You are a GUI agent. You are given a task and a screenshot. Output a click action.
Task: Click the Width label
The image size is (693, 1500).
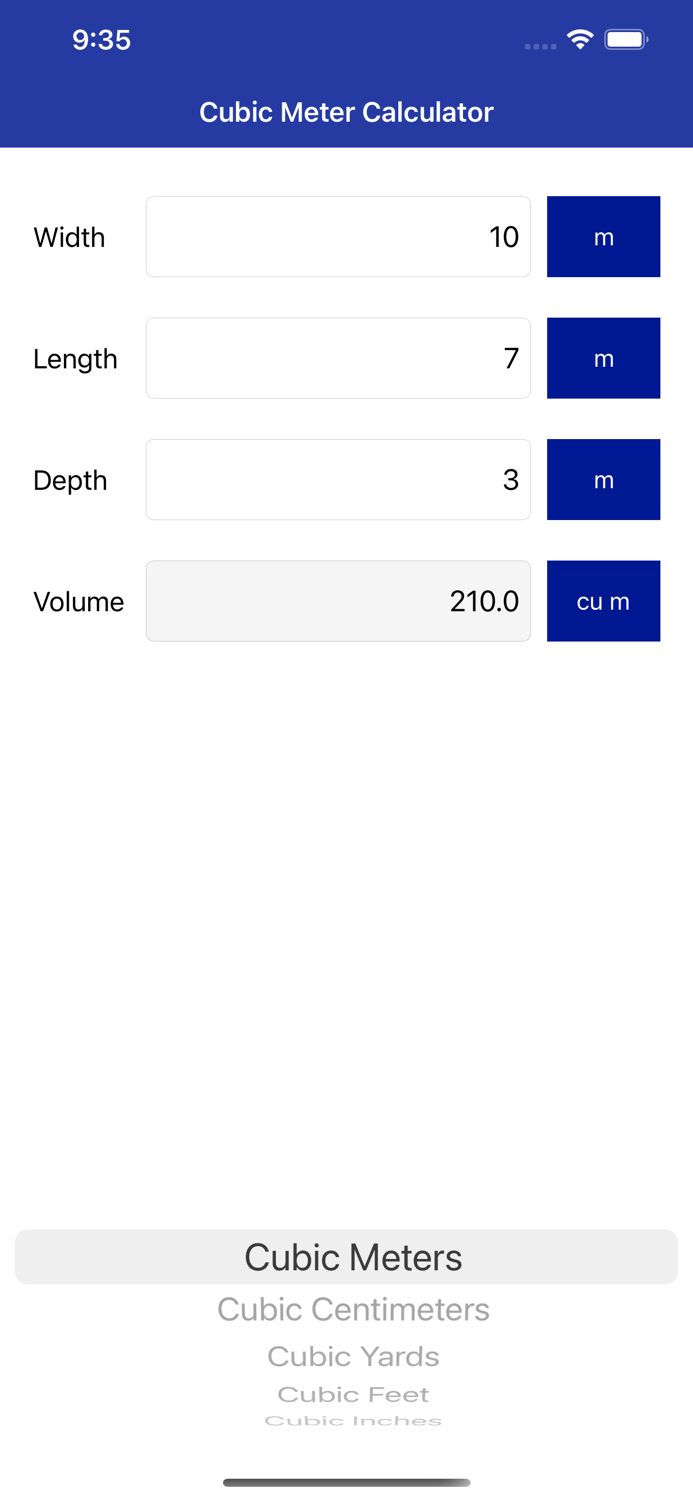coord(69,236)
